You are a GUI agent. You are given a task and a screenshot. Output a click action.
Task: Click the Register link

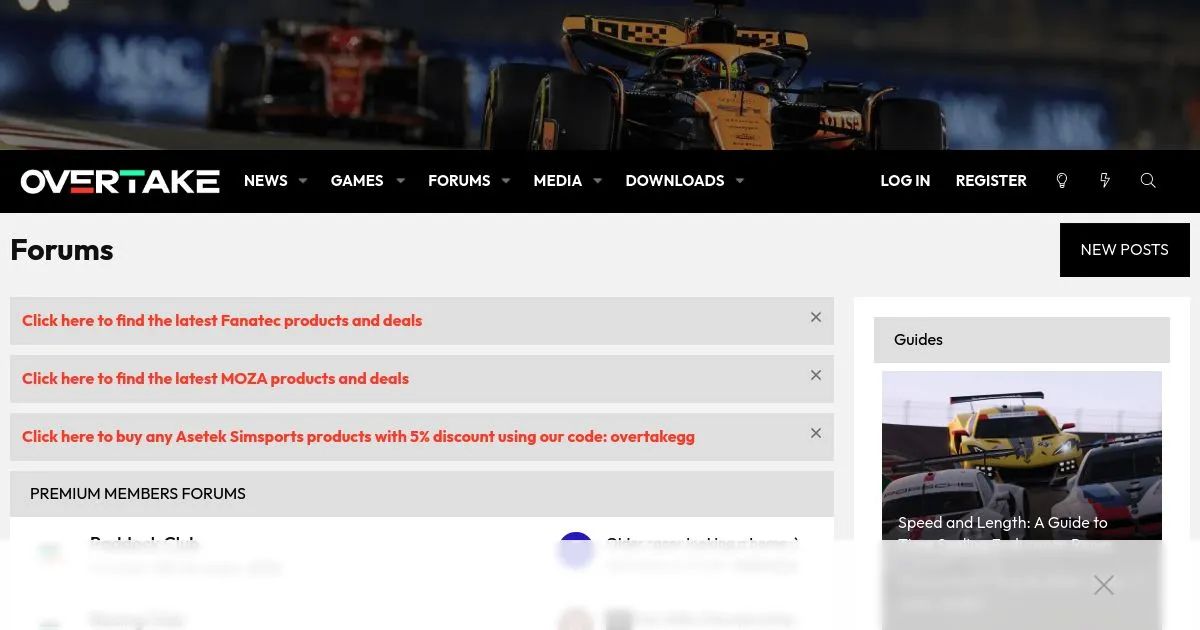pos(991,181)
